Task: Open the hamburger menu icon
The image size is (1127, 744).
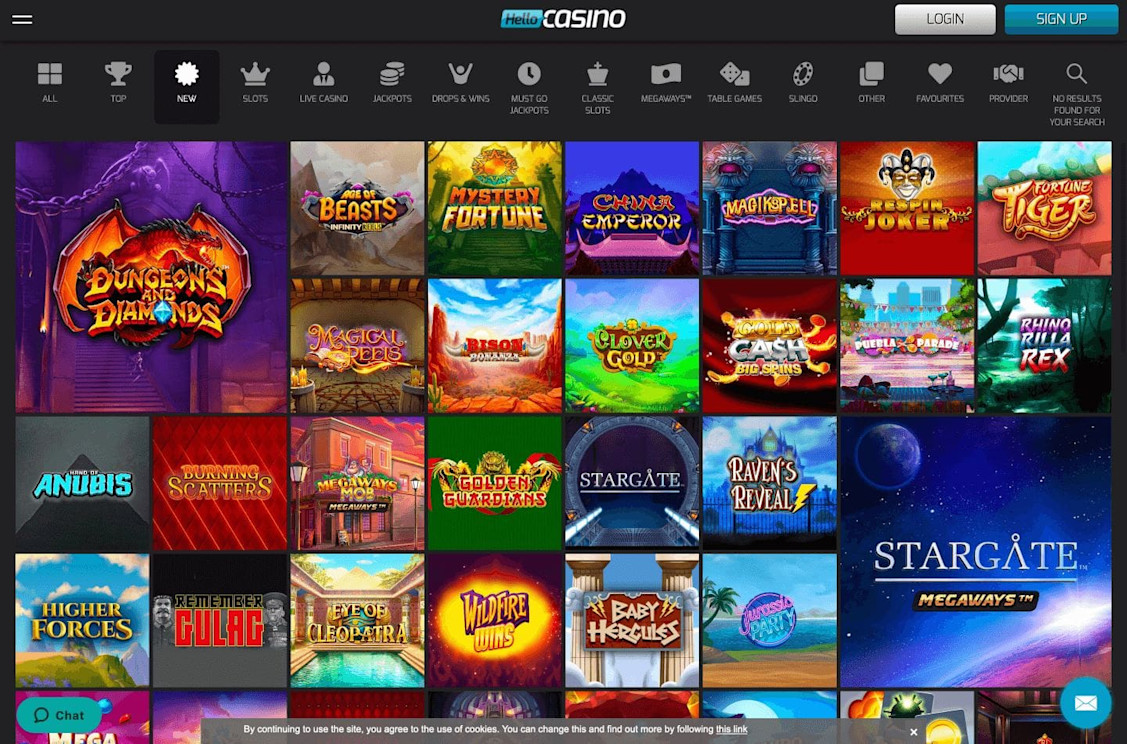Action: (22, 19)
